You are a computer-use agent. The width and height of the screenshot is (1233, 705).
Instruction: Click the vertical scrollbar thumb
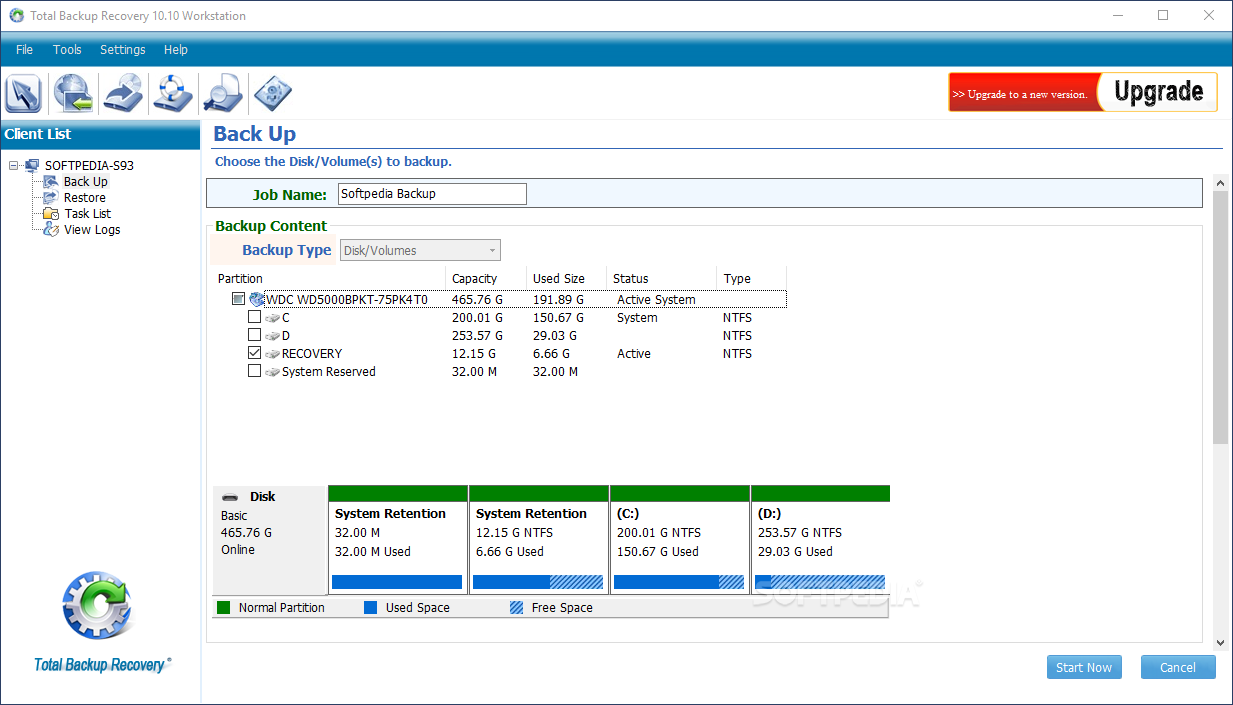point(1221,317)
